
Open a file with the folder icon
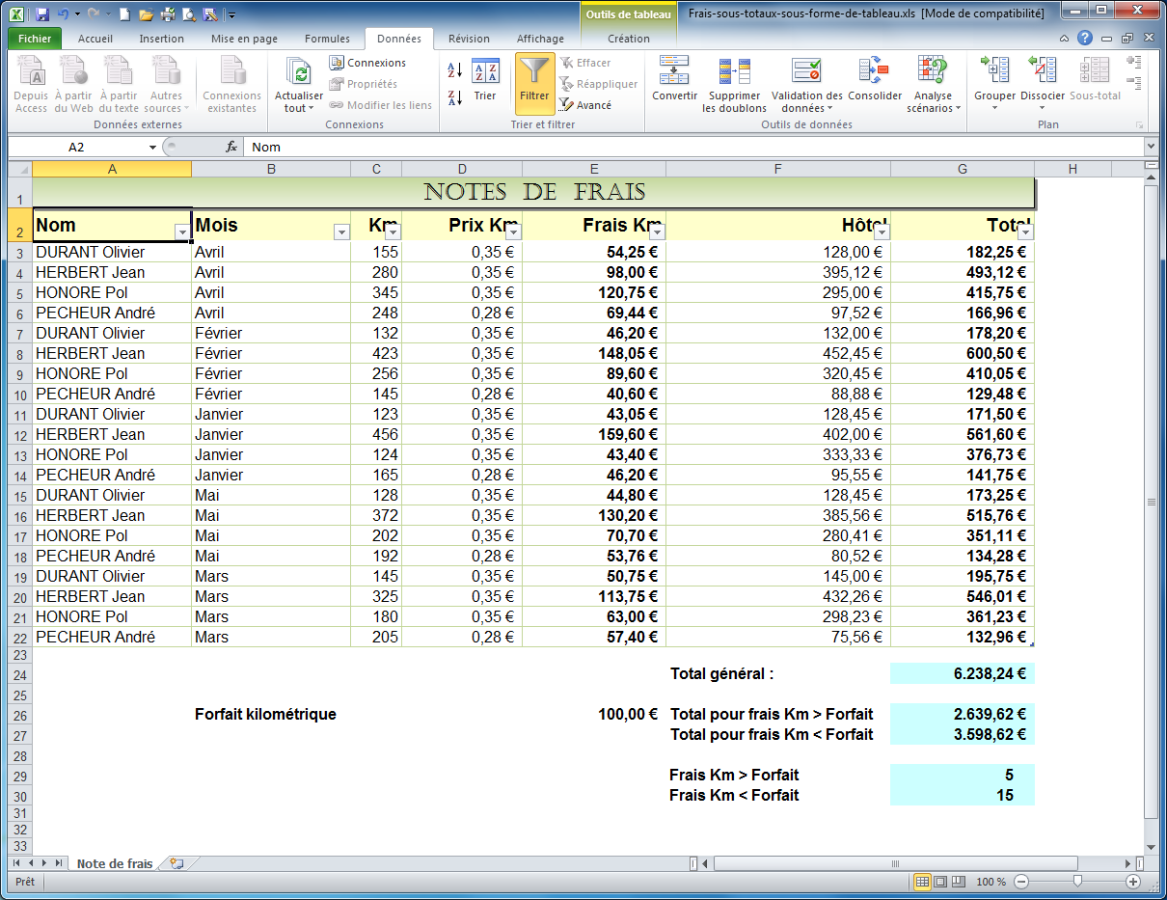click(x=146, y=14)
